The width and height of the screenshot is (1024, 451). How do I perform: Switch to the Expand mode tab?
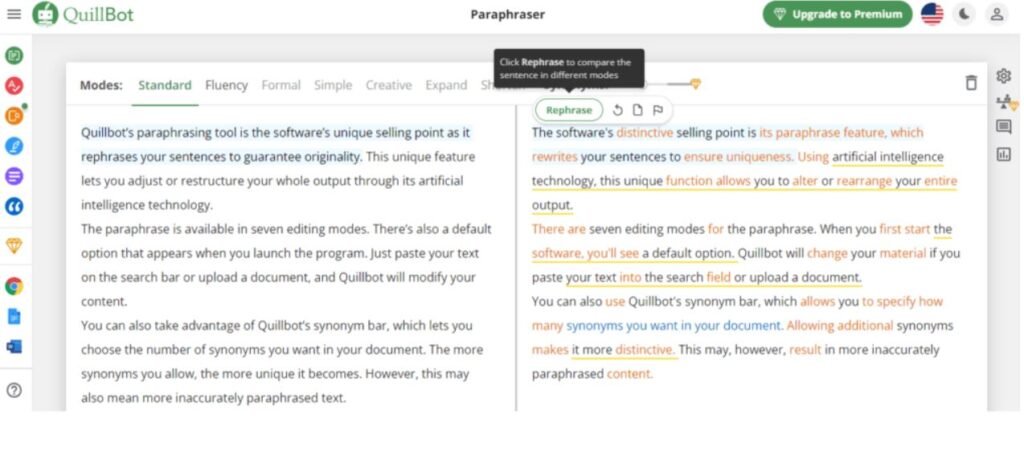click(x=446, y=86)
